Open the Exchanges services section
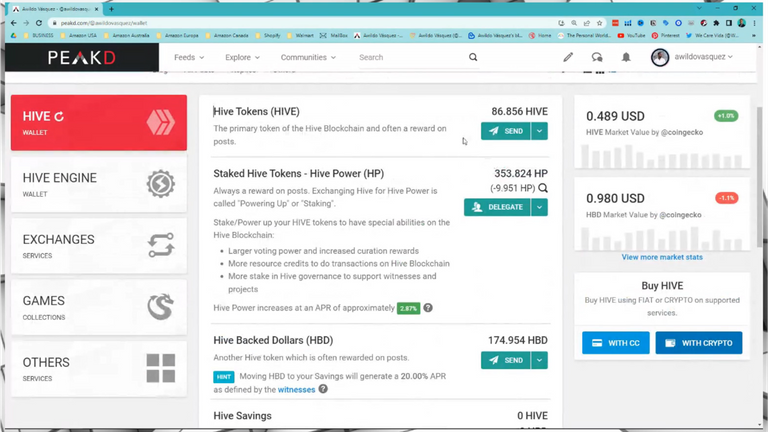 (x=99, y=245)
